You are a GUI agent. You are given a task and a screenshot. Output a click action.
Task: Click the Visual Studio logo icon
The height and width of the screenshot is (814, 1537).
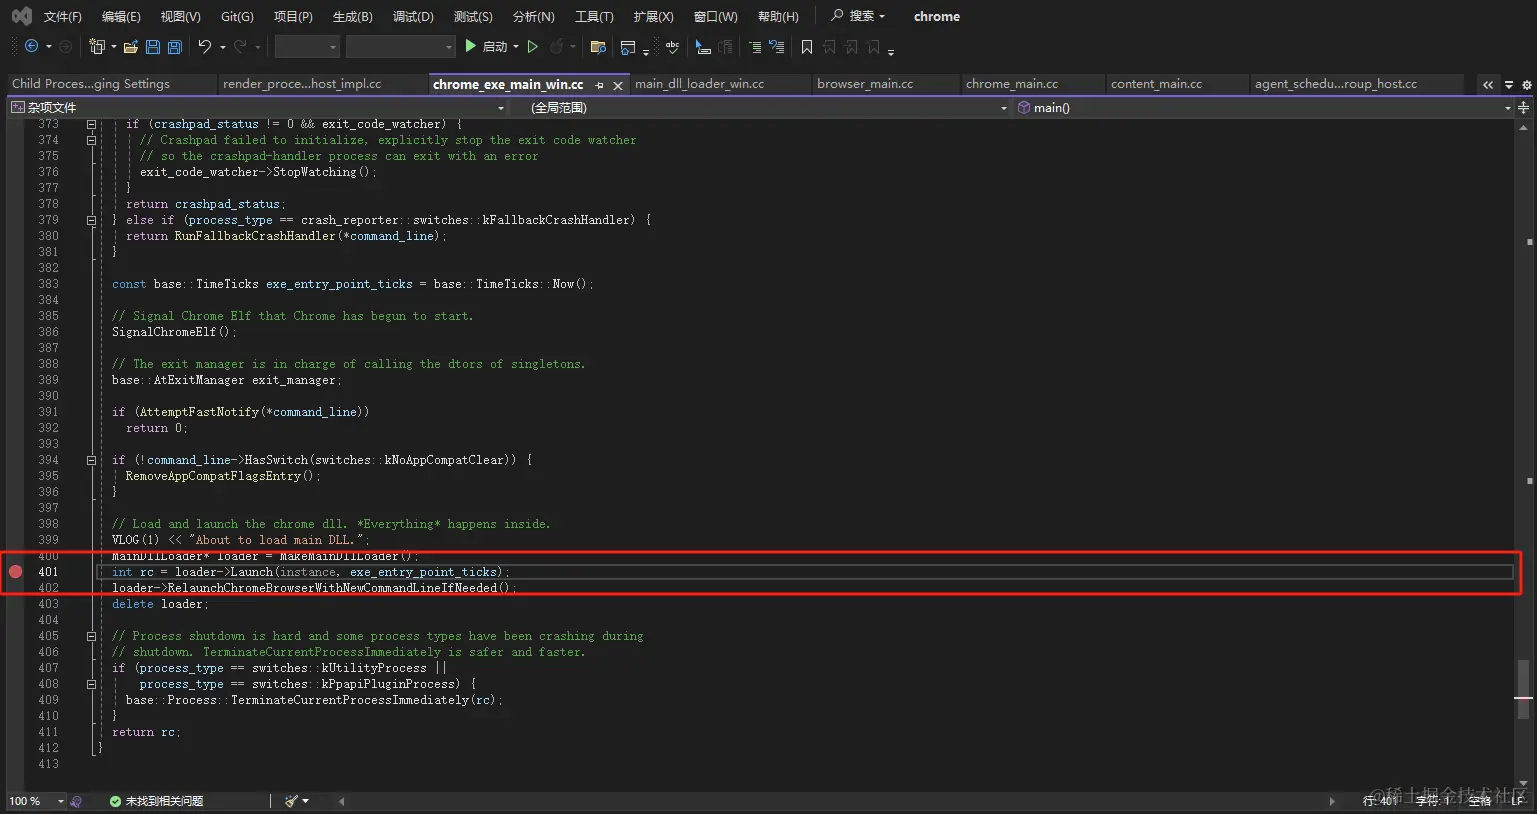click(x=21, y=16)
